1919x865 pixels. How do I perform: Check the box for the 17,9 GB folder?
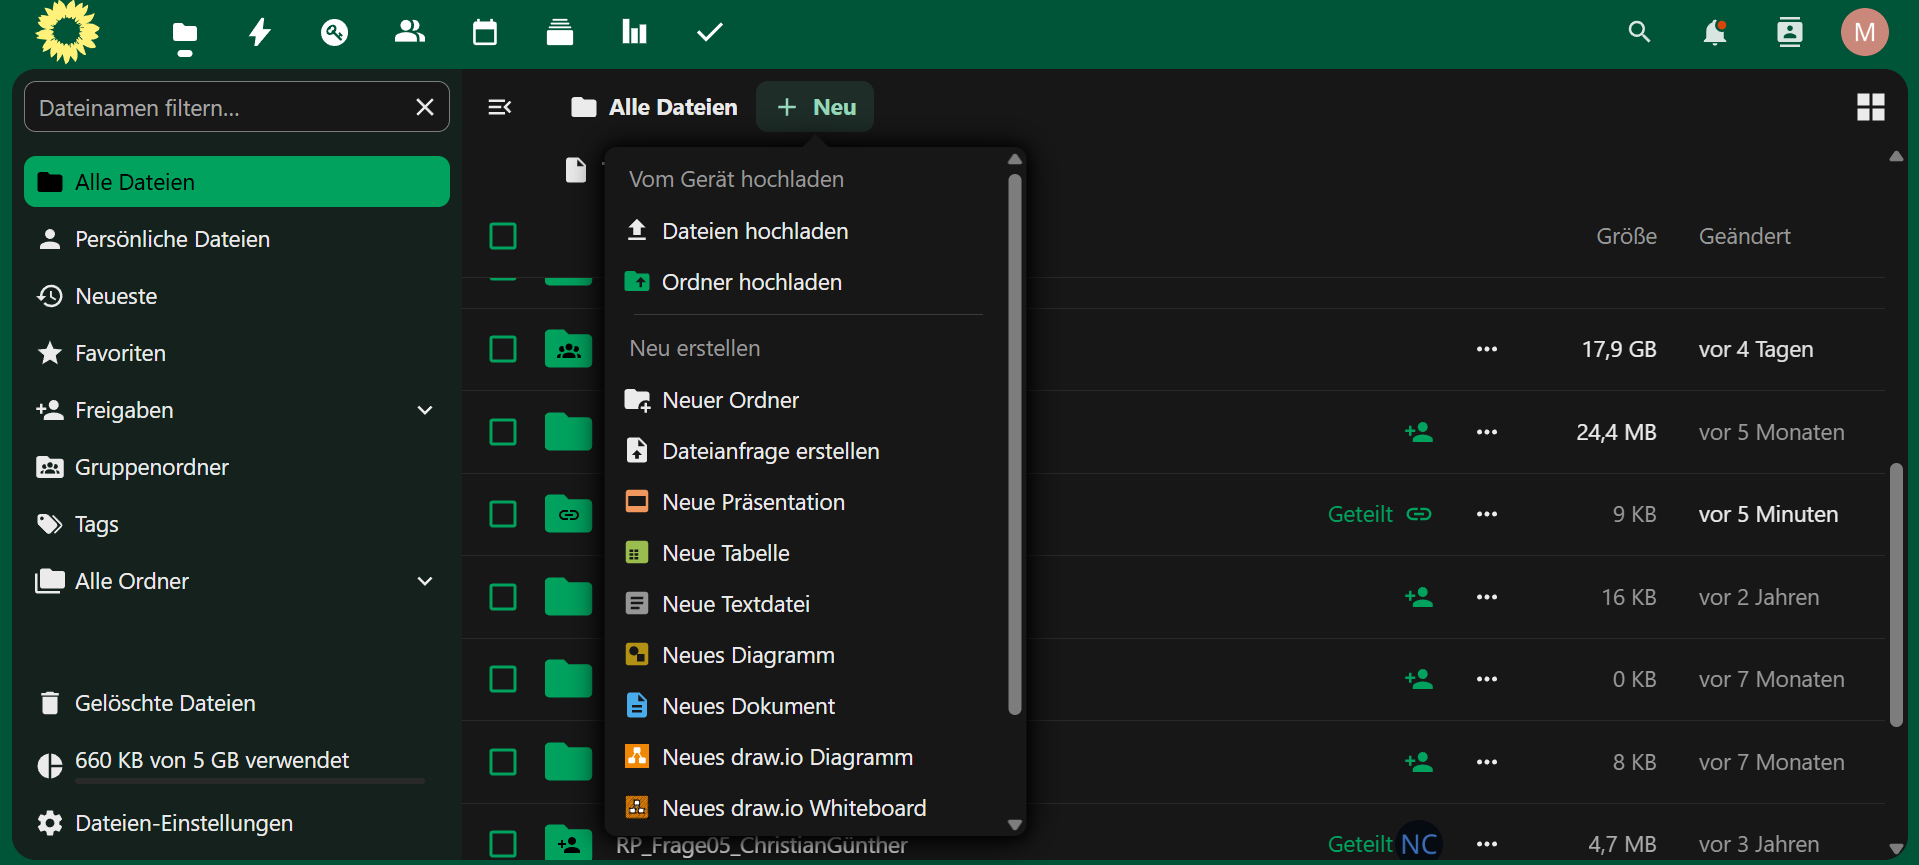[x=503, y=350]
